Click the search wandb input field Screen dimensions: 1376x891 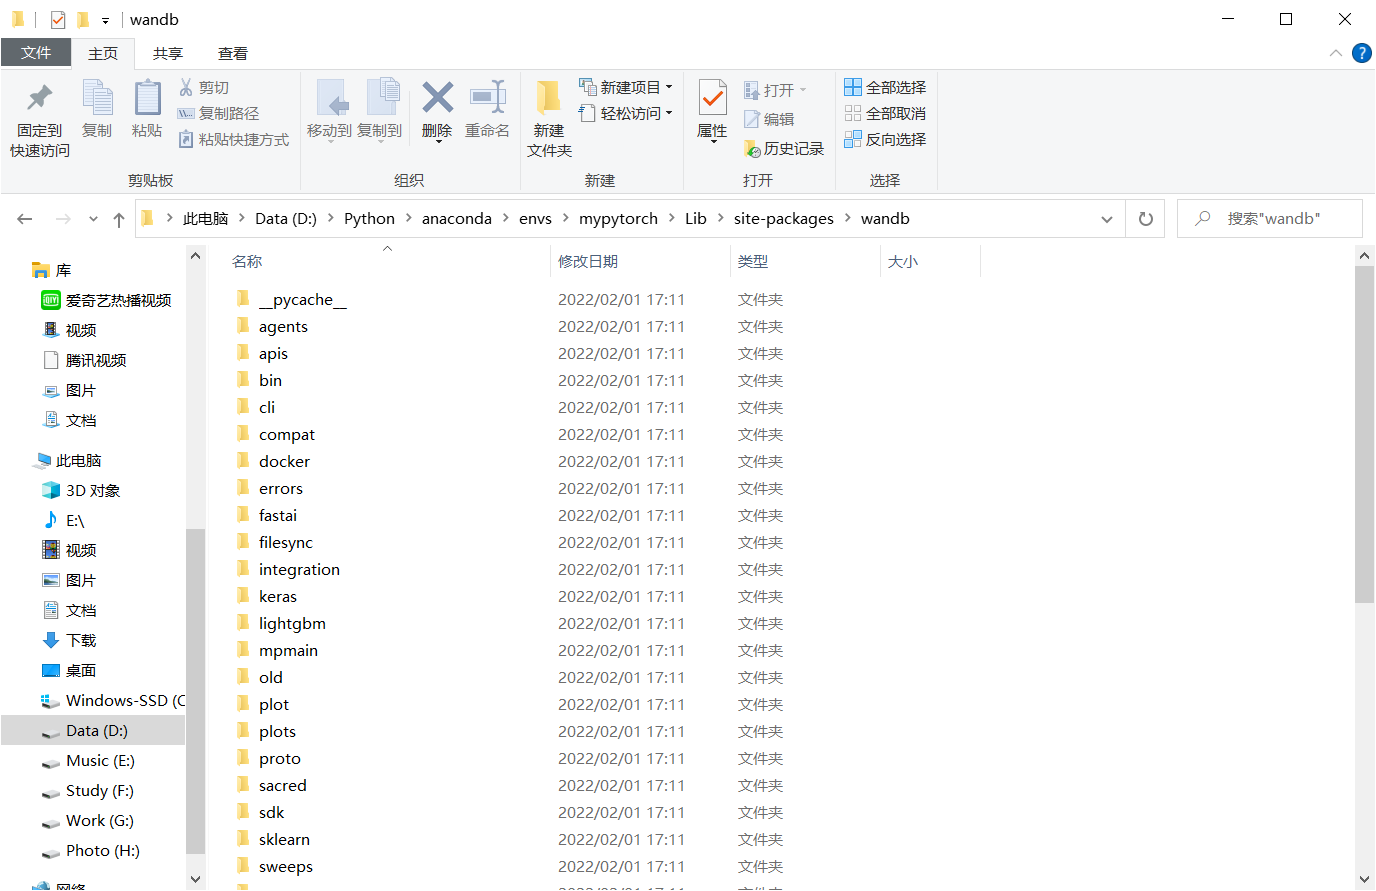[x=1270, y=219]
